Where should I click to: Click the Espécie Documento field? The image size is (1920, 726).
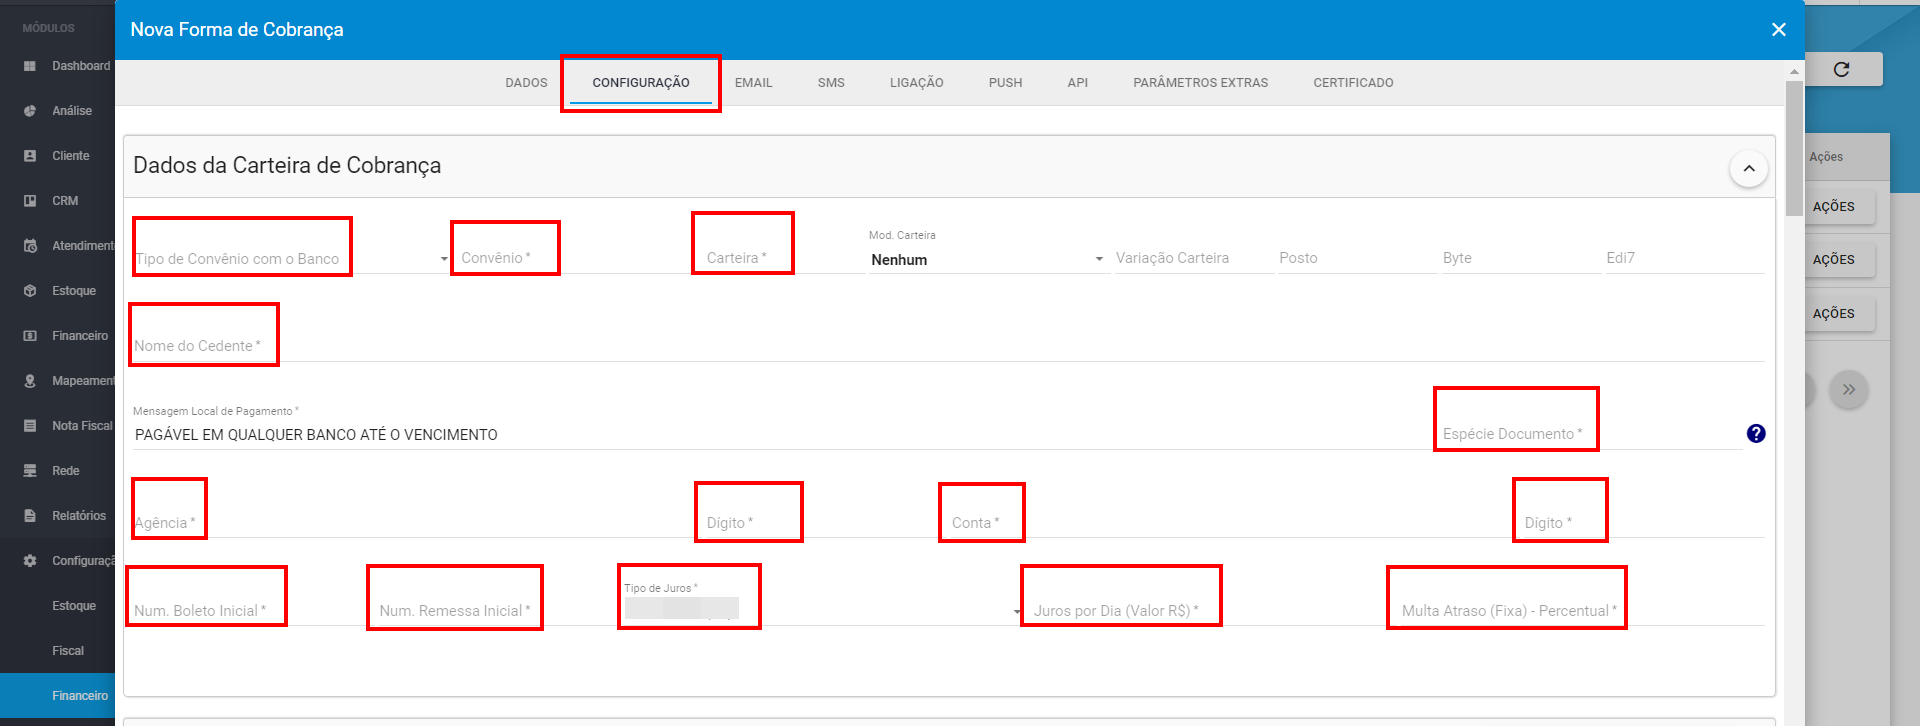click(1590, 434)
